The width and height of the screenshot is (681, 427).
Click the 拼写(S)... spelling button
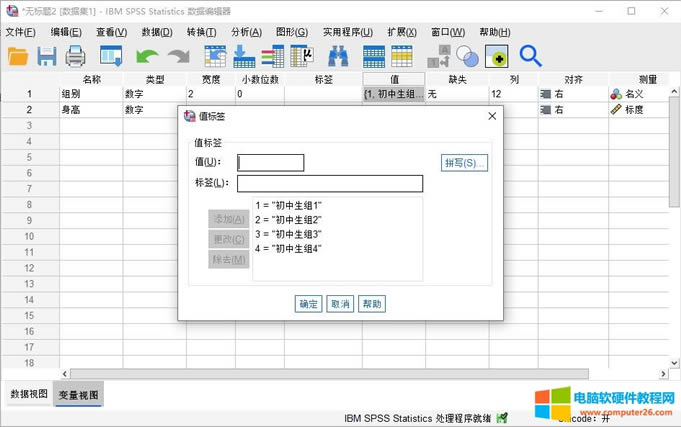click(464, 162)
